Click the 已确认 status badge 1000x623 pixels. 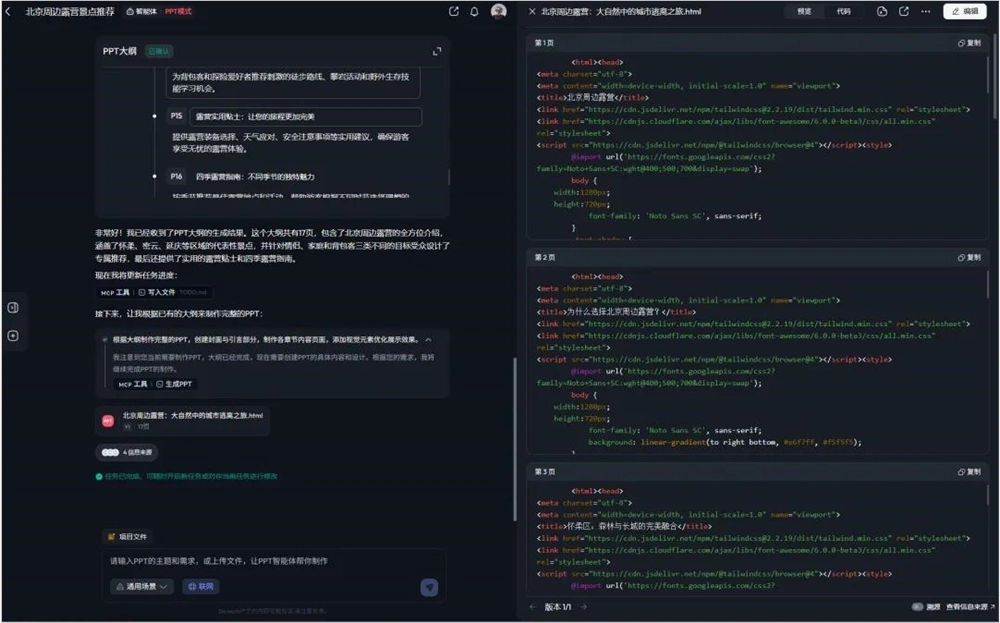158,51
